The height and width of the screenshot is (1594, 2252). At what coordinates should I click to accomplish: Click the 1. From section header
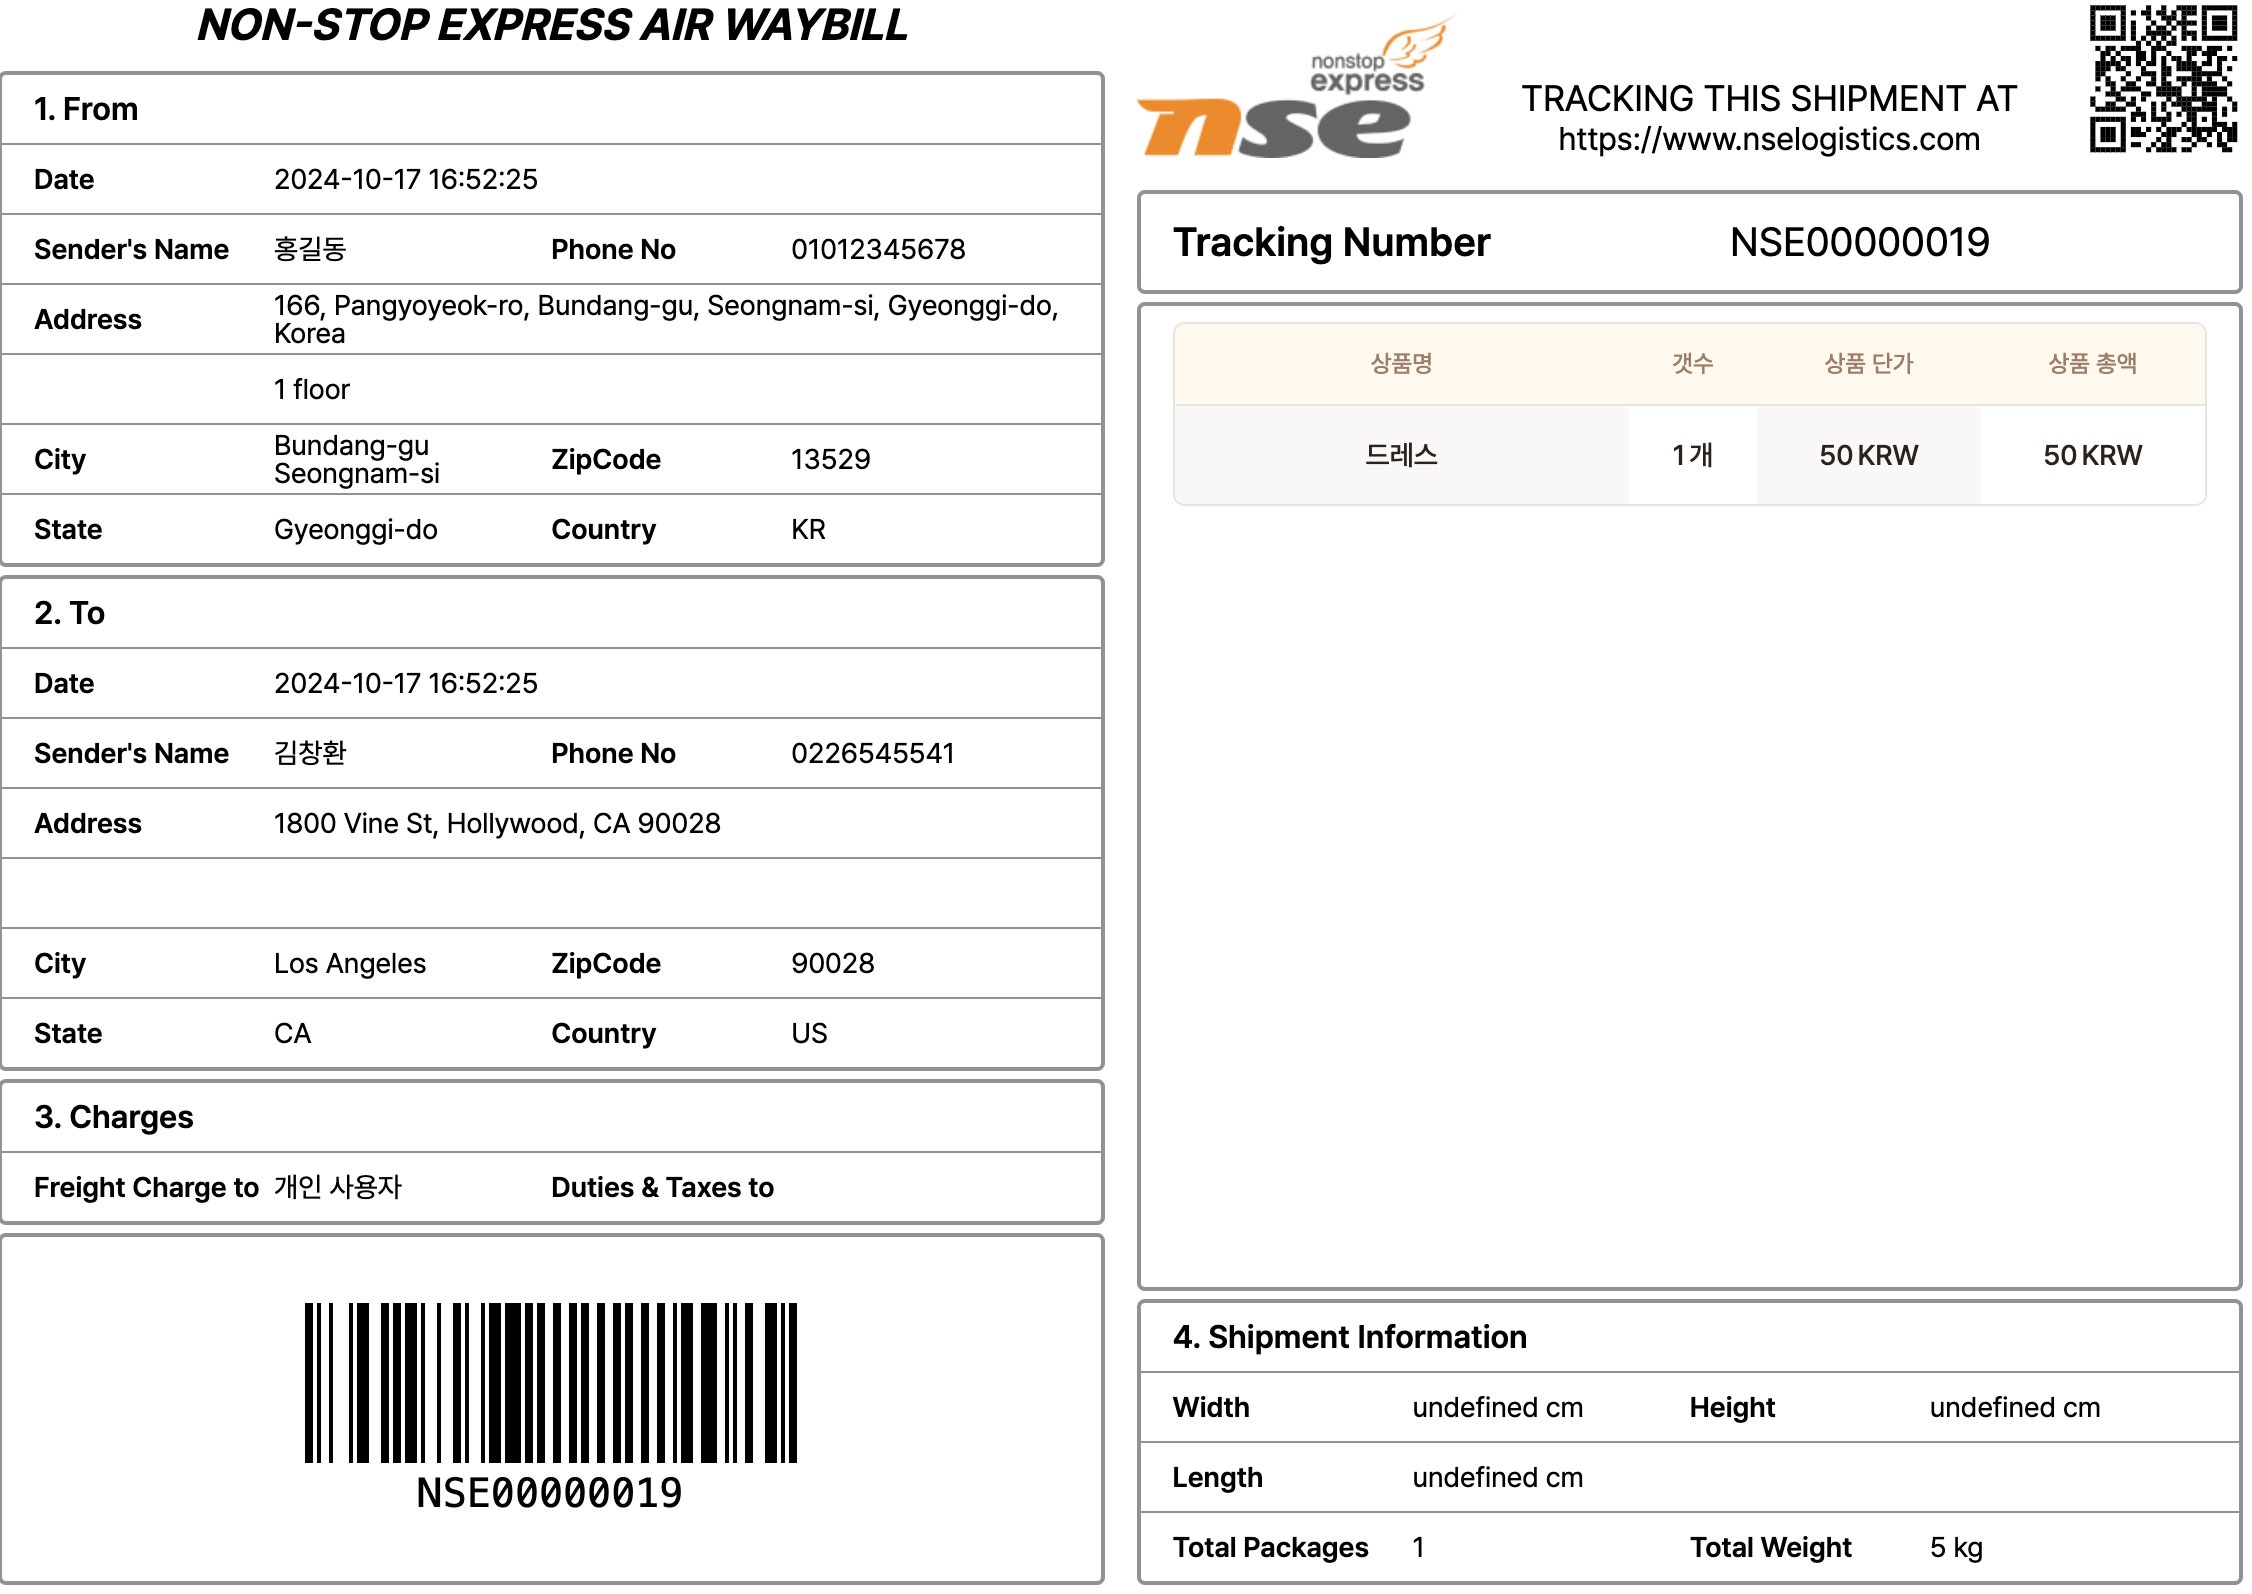click(x=86, y=109)
